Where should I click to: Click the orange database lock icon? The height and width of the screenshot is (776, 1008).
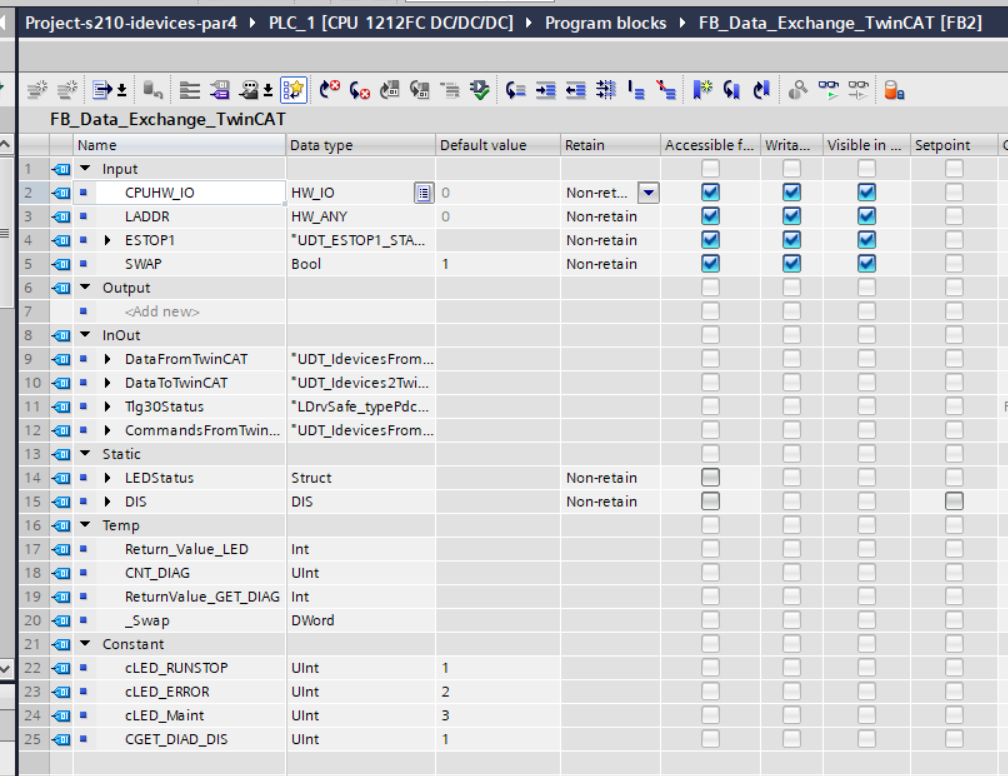coord(894,90)
